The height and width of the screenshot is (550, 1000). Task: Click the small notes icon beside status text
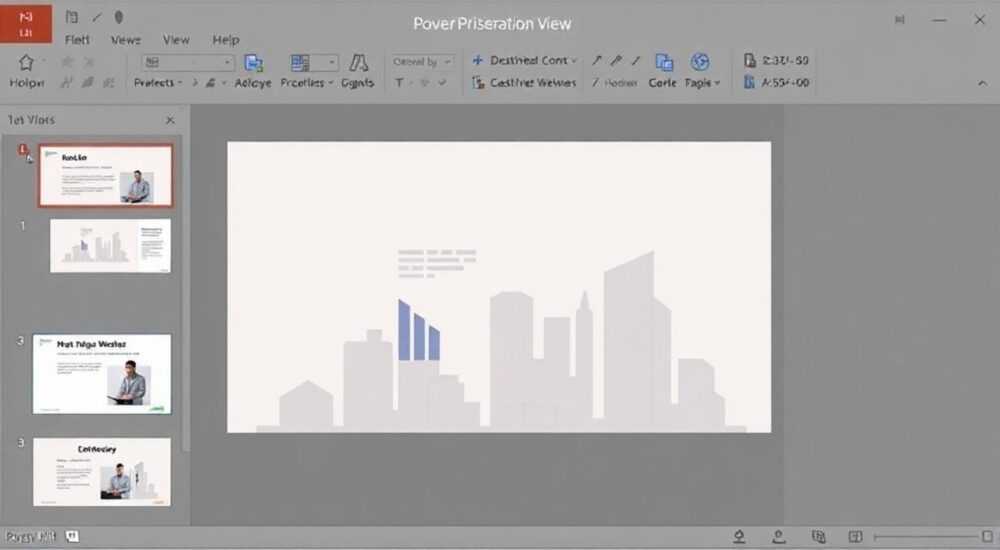point(73,537)
